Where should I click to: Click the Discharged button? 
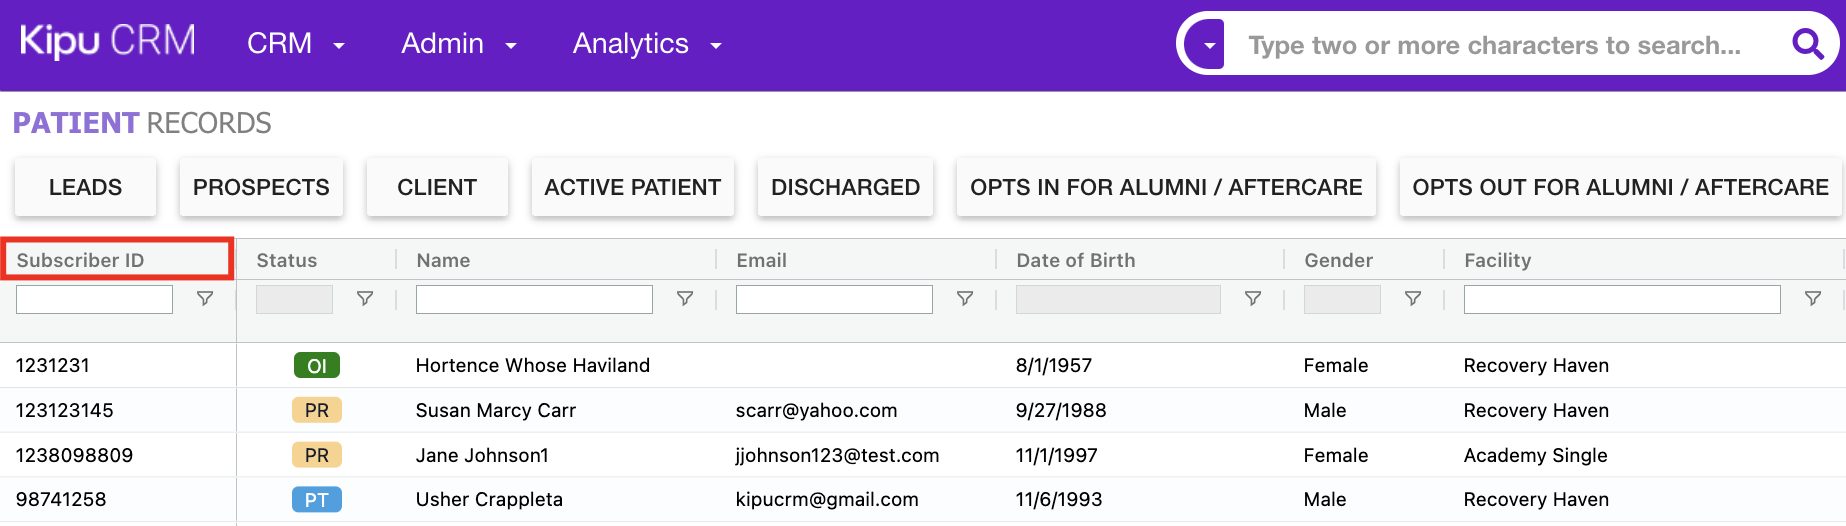pyautogui.click(x=845, y=187)
